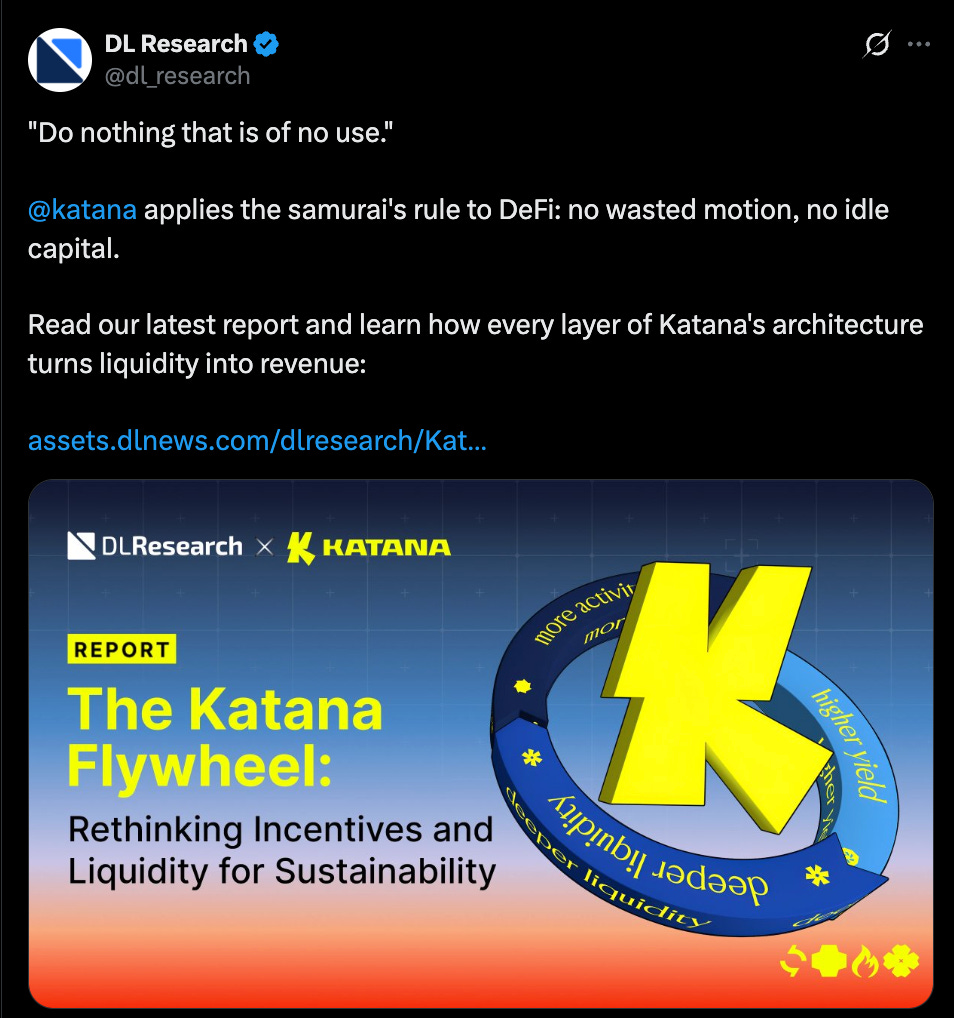The height and width of the screenshot is (1018, 954).
Task: Open the @dl_research handle link
Action: pos(177,76)
